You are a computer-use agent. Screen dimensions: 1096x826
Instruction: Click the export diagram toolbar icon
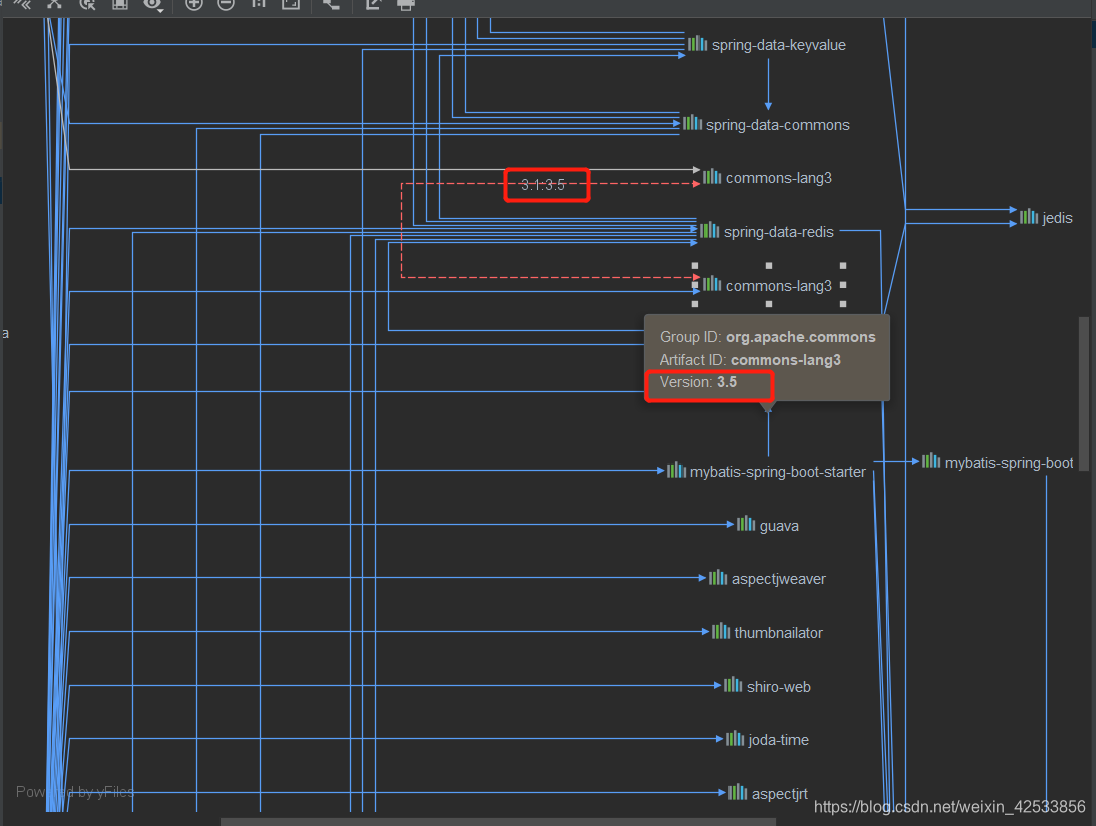click(373, 4)
